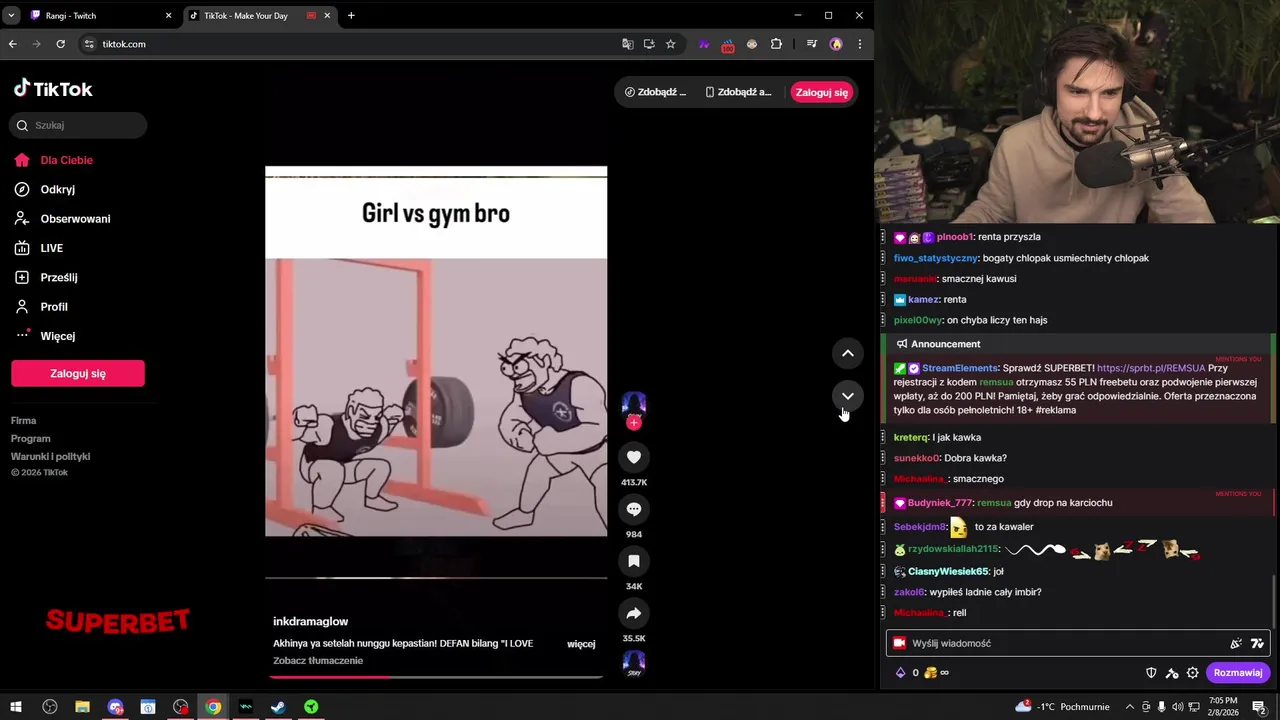This screenshot has height=720, width=1280.
Task: Open Chrome three-dot menu
Action: [859, 44]
